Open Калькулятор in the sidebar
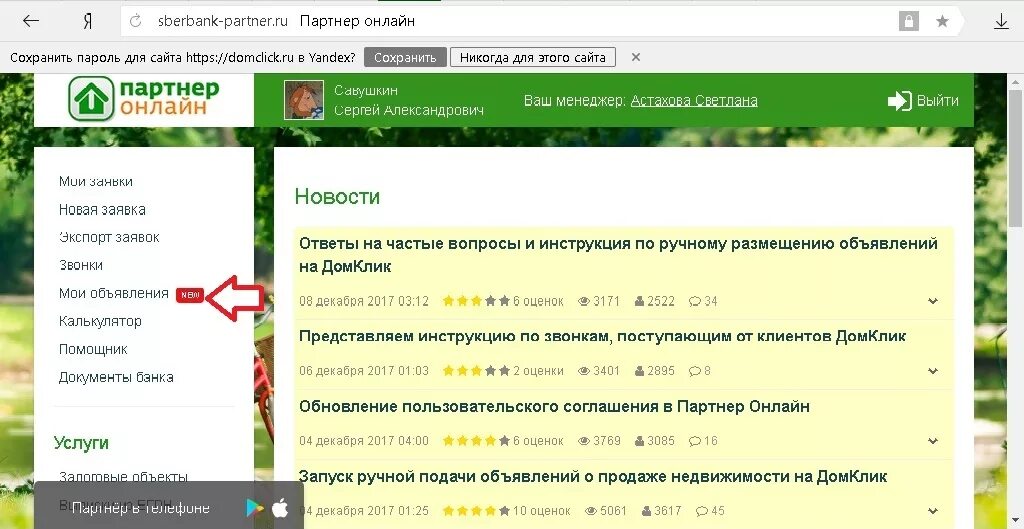1024x529 pixels. [x=100, y=321]
